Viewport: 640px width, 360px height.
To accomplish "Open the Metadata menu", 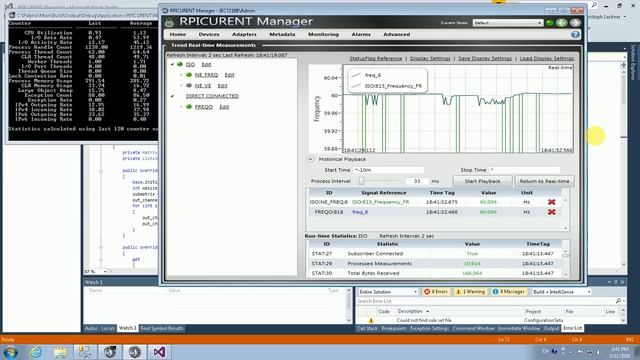I will [282, 35].
